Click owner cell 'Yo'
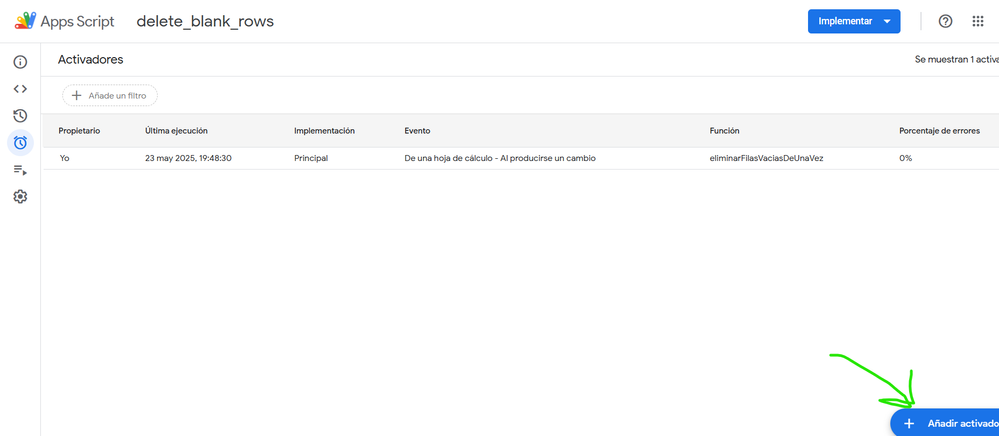Viewport: 999px width, 436px height. (64, 158)
